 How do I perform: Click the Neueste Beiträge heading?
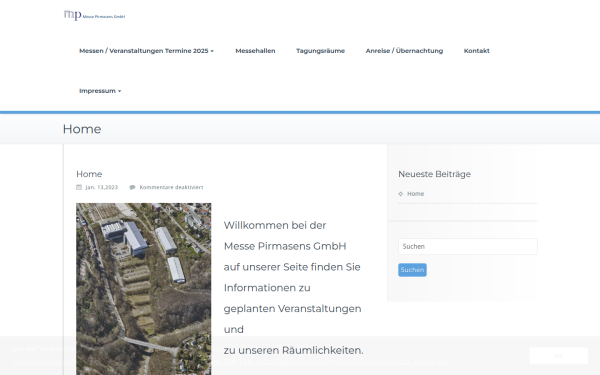(434, 174)
